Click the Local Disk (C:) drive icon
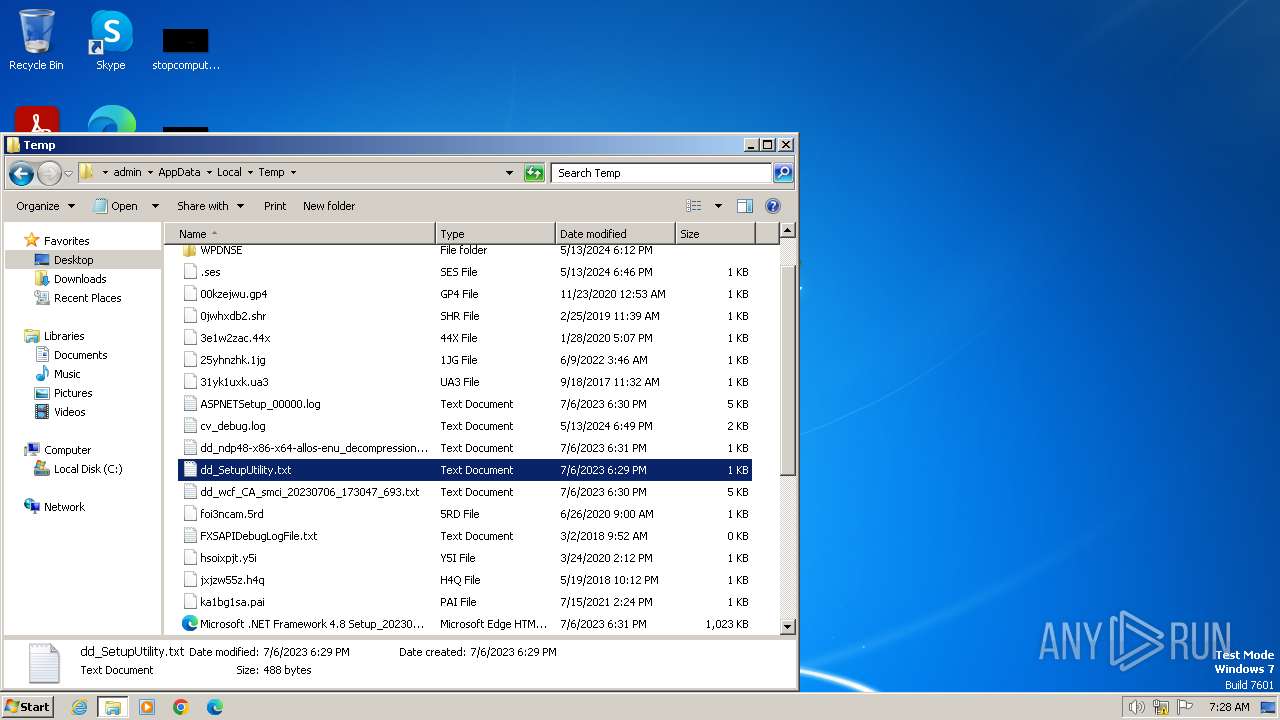Image resolution: width=1280 pixels, height=720 pixels. (x=42, y=469)
